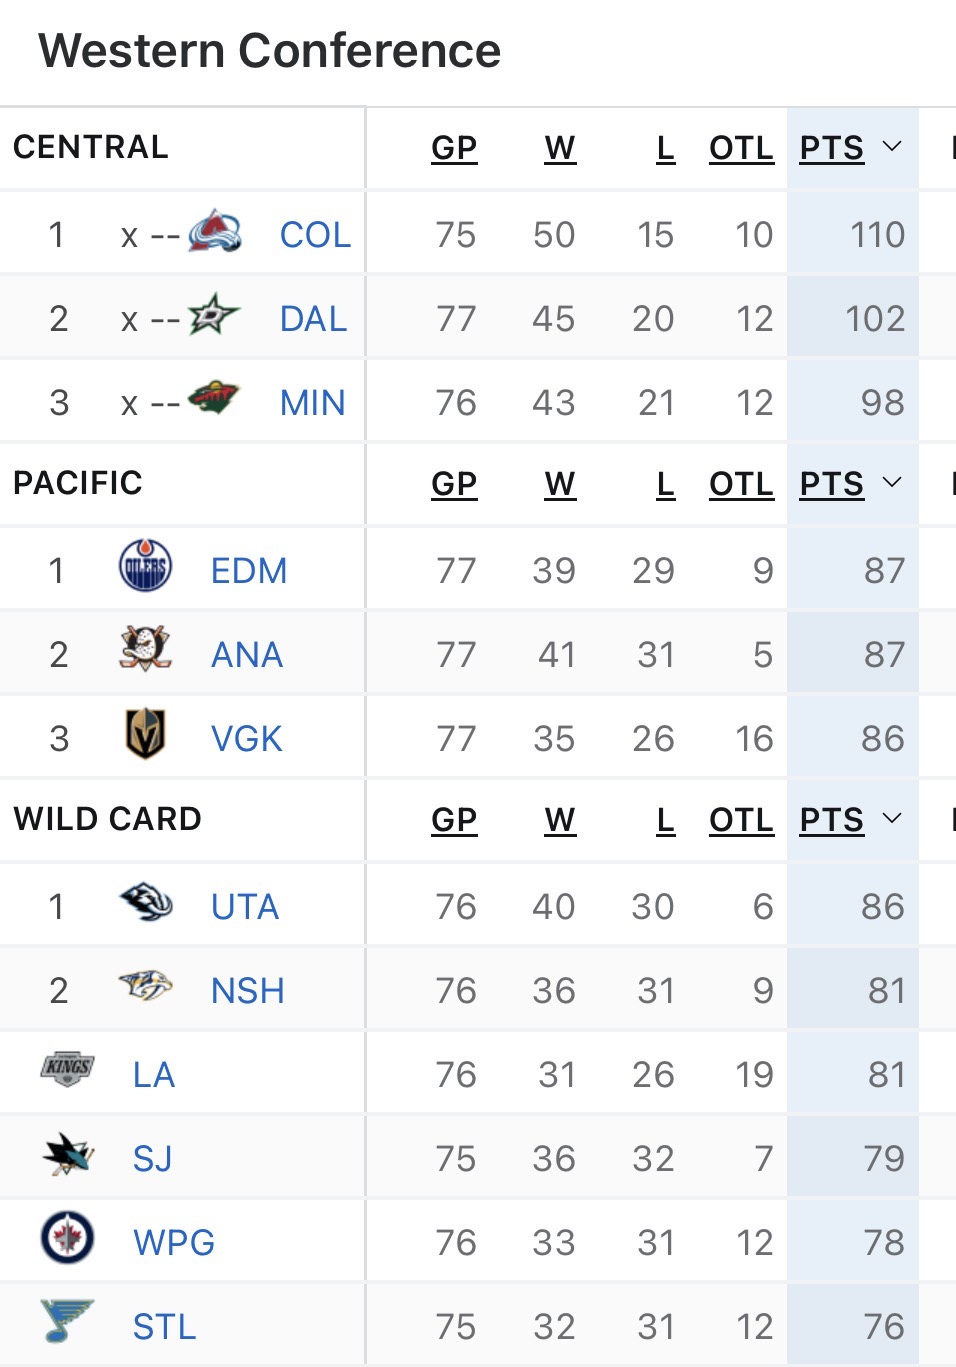Click the San Jose Sharks logo

point(68,1154)
